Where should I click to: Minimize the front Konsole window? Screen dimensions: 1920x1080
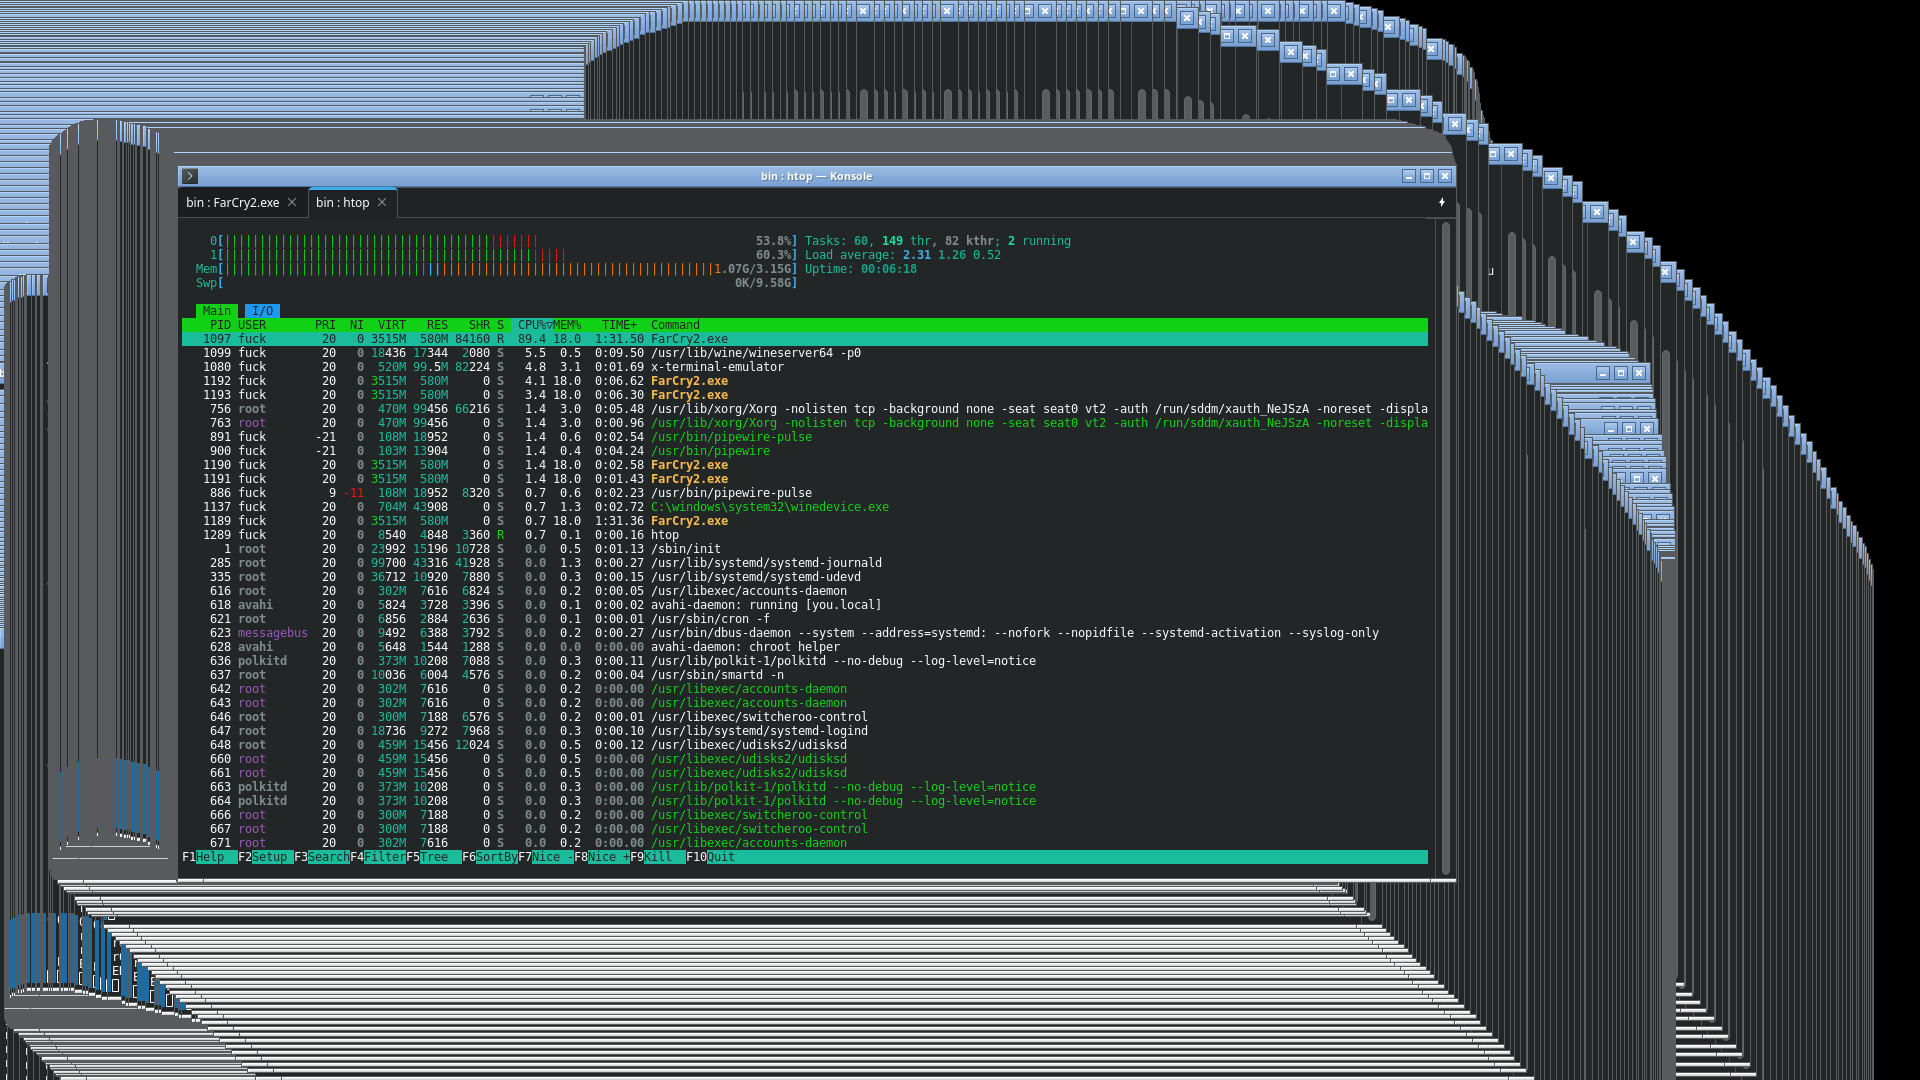1409,176
